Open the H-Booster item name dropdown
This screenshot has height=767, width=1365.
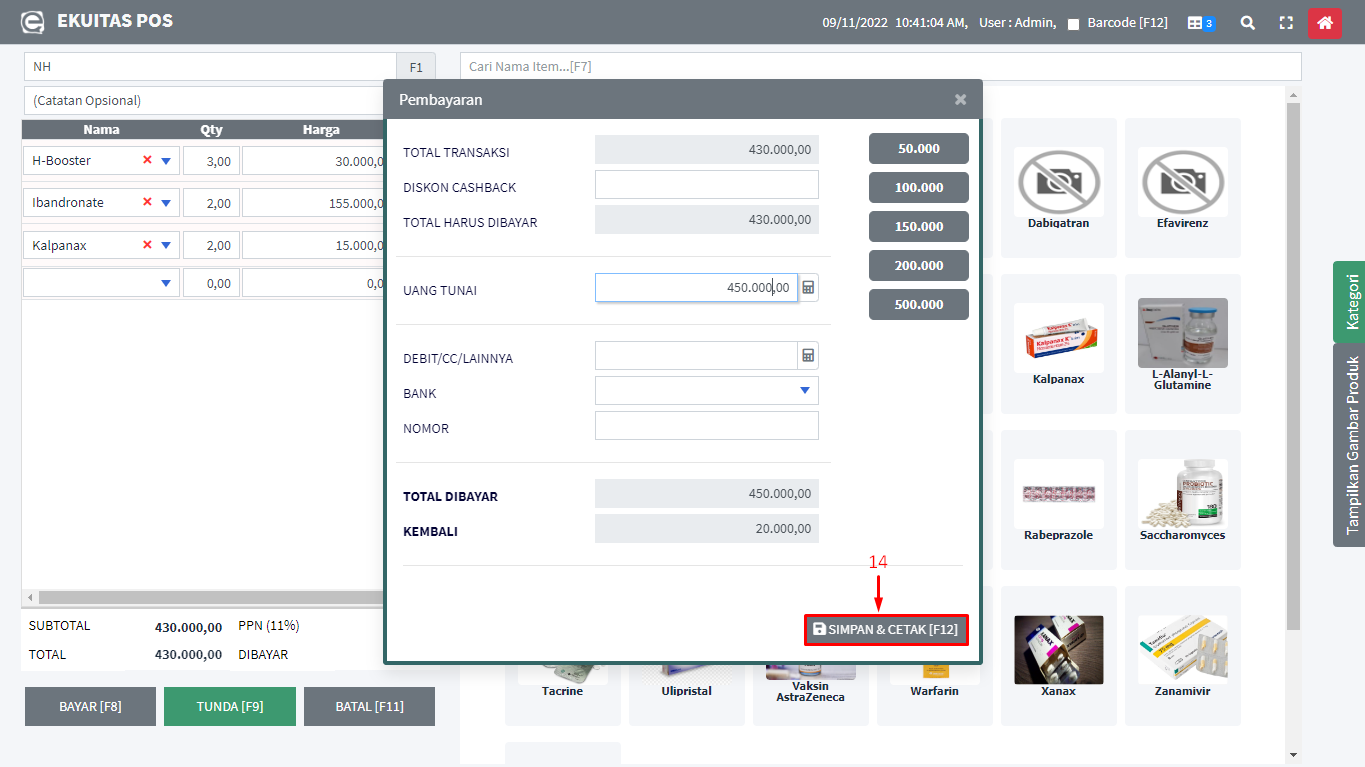(x=166, y=161)
